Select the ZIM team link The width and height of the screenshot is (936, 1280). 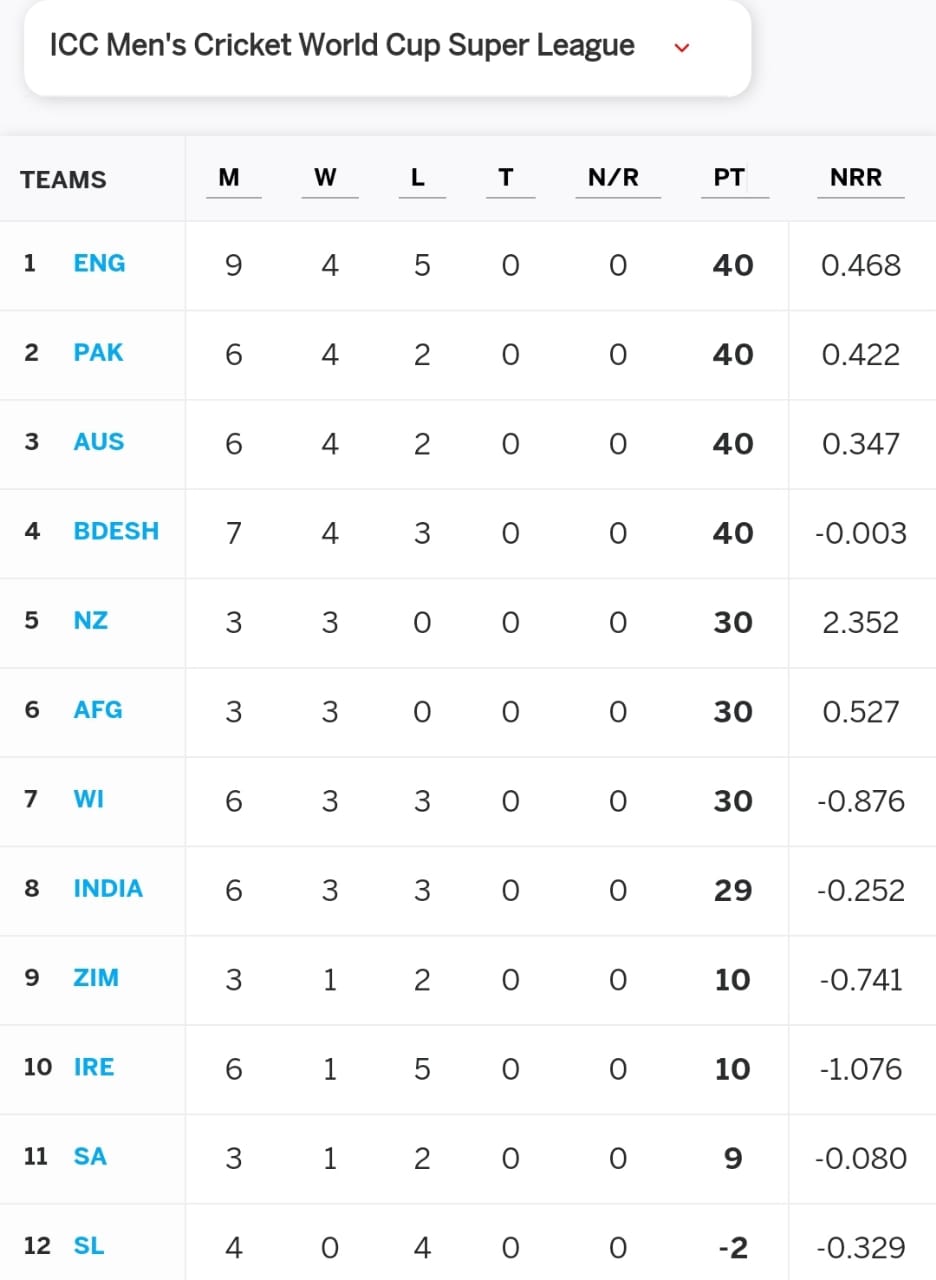(96, 977)
